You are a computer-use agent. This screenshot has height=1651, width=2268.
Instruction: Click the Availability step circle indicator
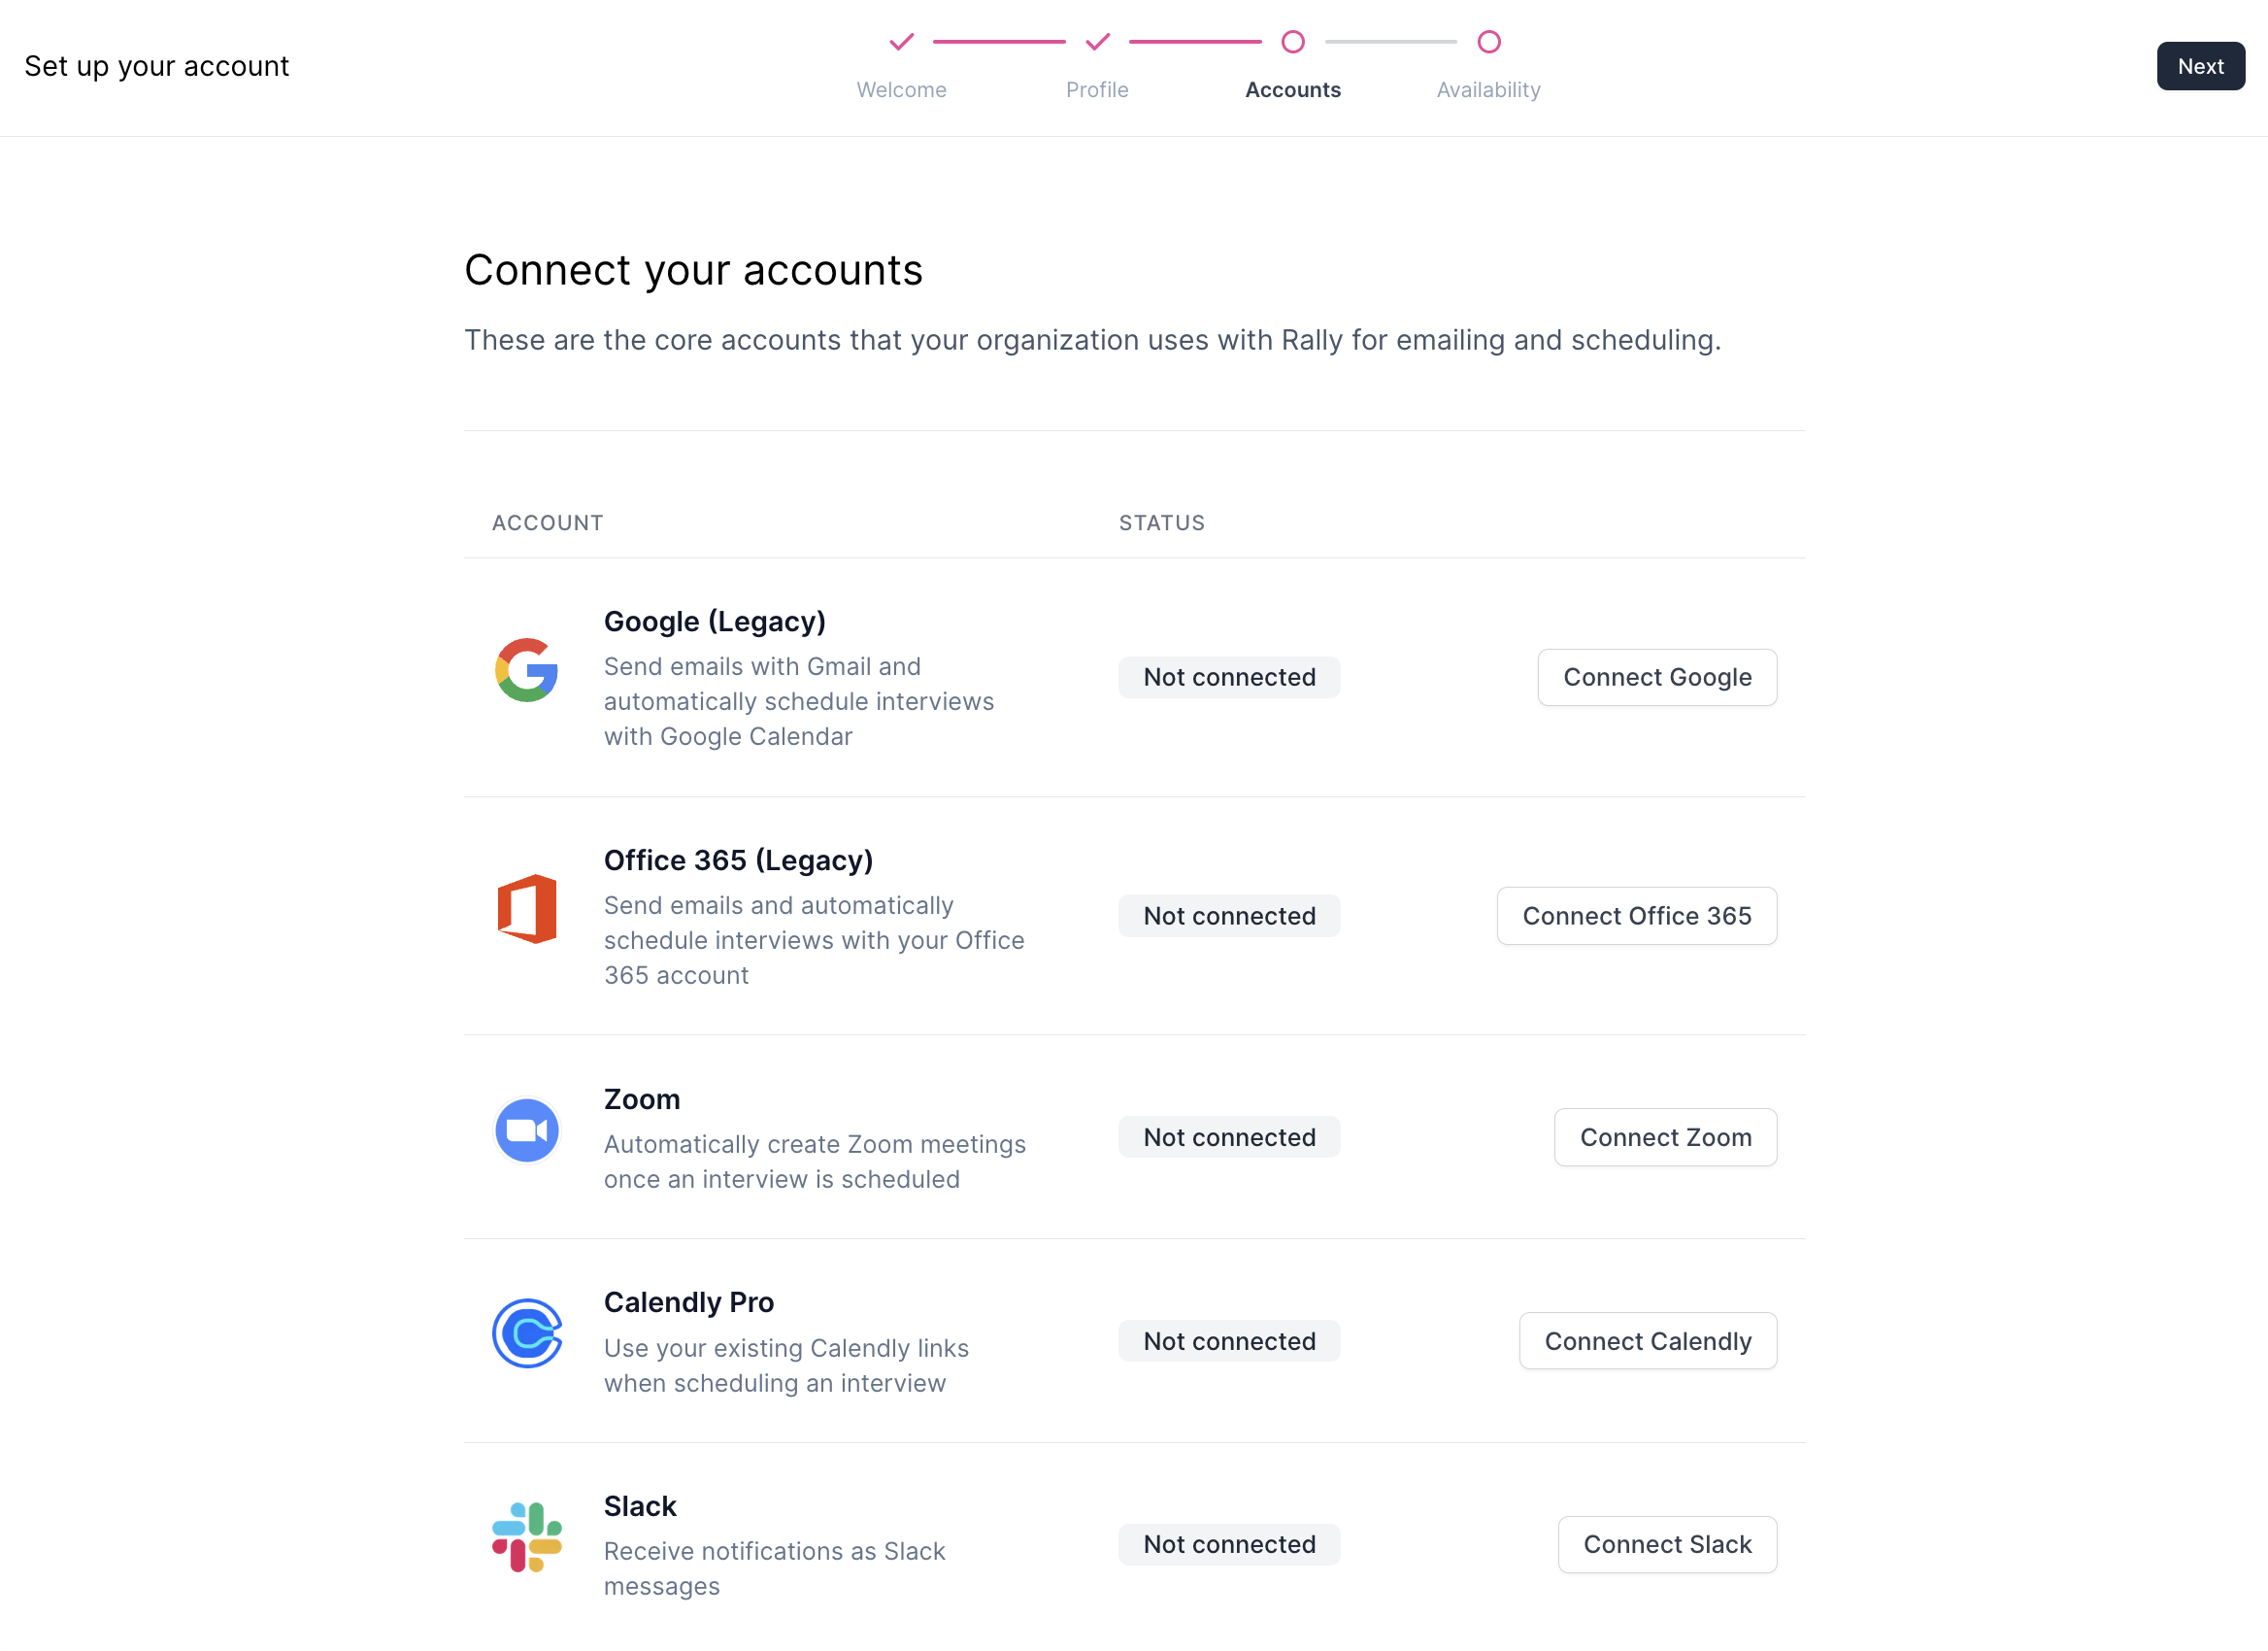point(1488,42)
